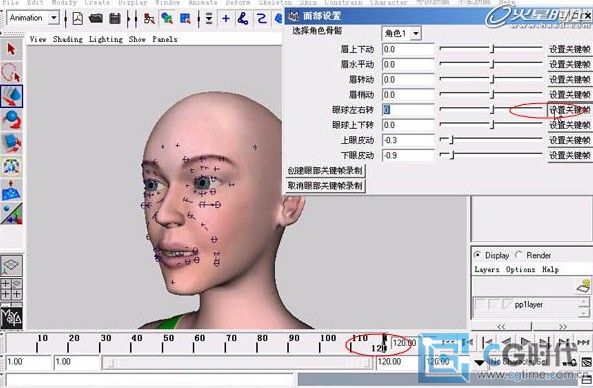Open the character set dropdown arrow

pos(479,362)
